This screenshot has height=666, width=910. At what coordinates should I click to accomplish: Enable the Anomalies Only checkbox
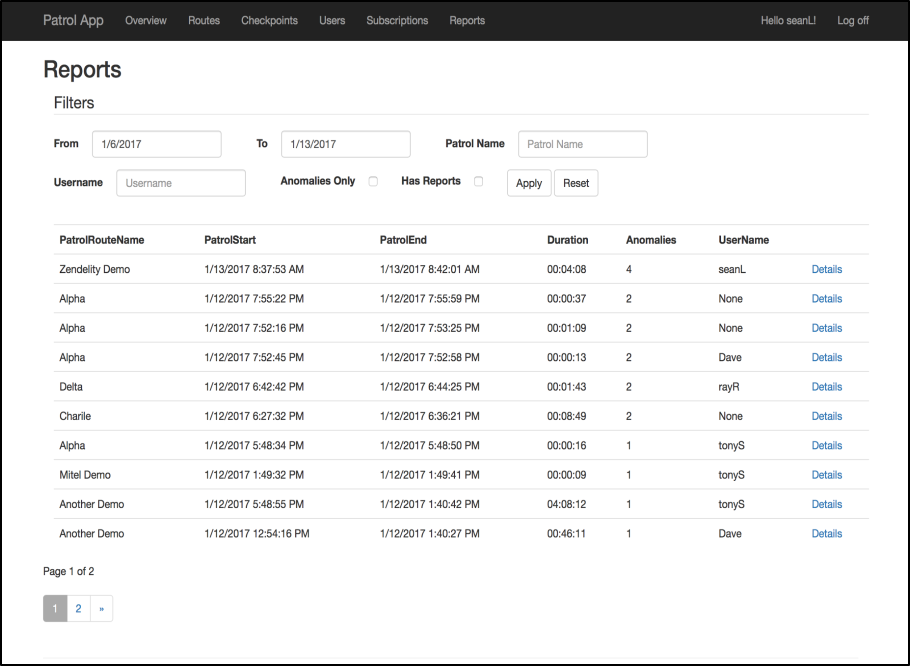coord(373,182)
